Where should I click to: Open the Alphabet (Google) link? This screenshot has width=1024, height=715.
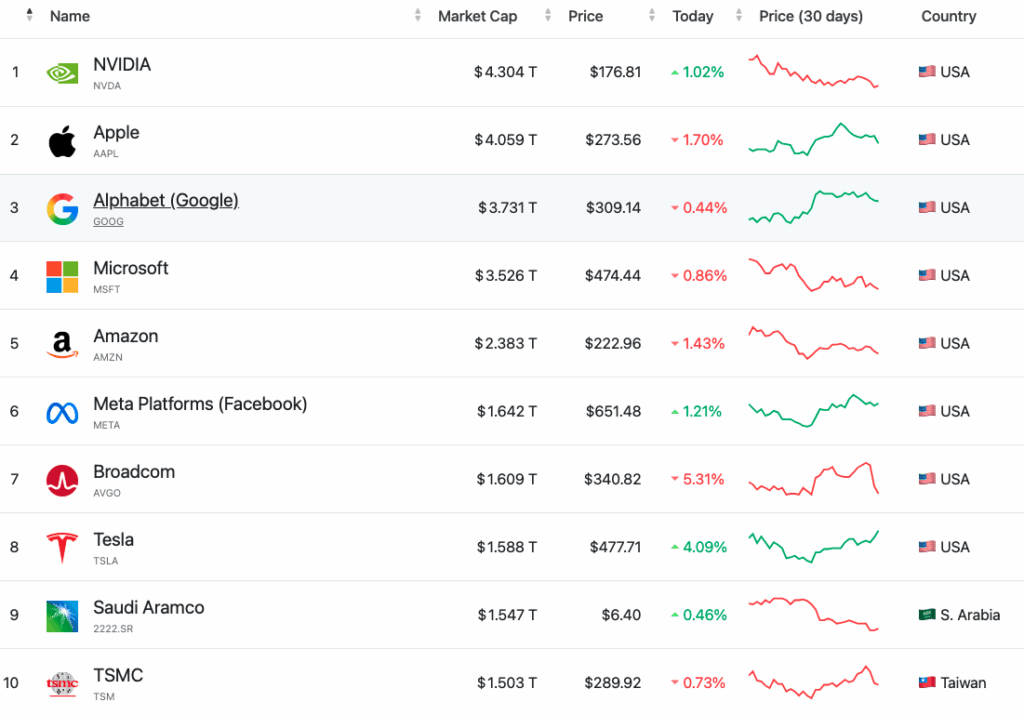pos(165,200)
